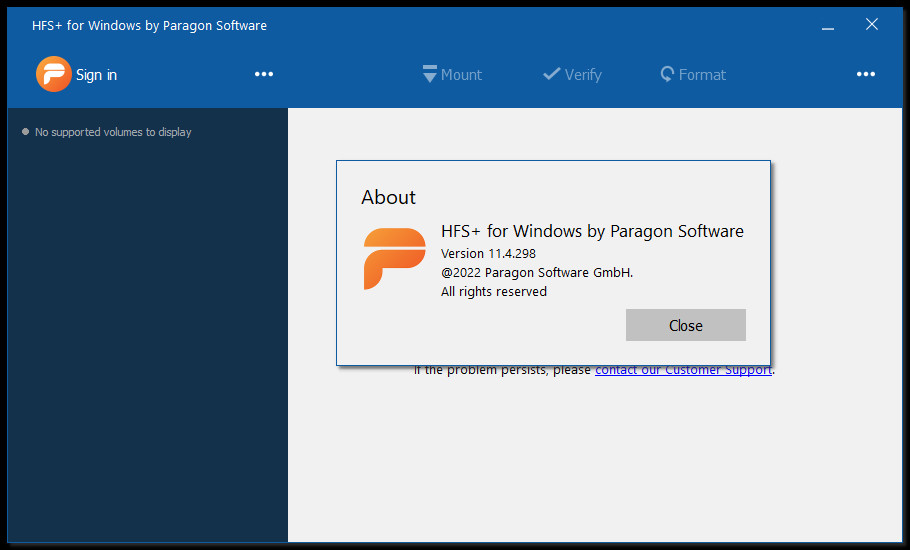The width and height of the screenshot is (910, 550).
Task: Select 'No supported volumes to display' entry
Action: click(x=113, y=132)
